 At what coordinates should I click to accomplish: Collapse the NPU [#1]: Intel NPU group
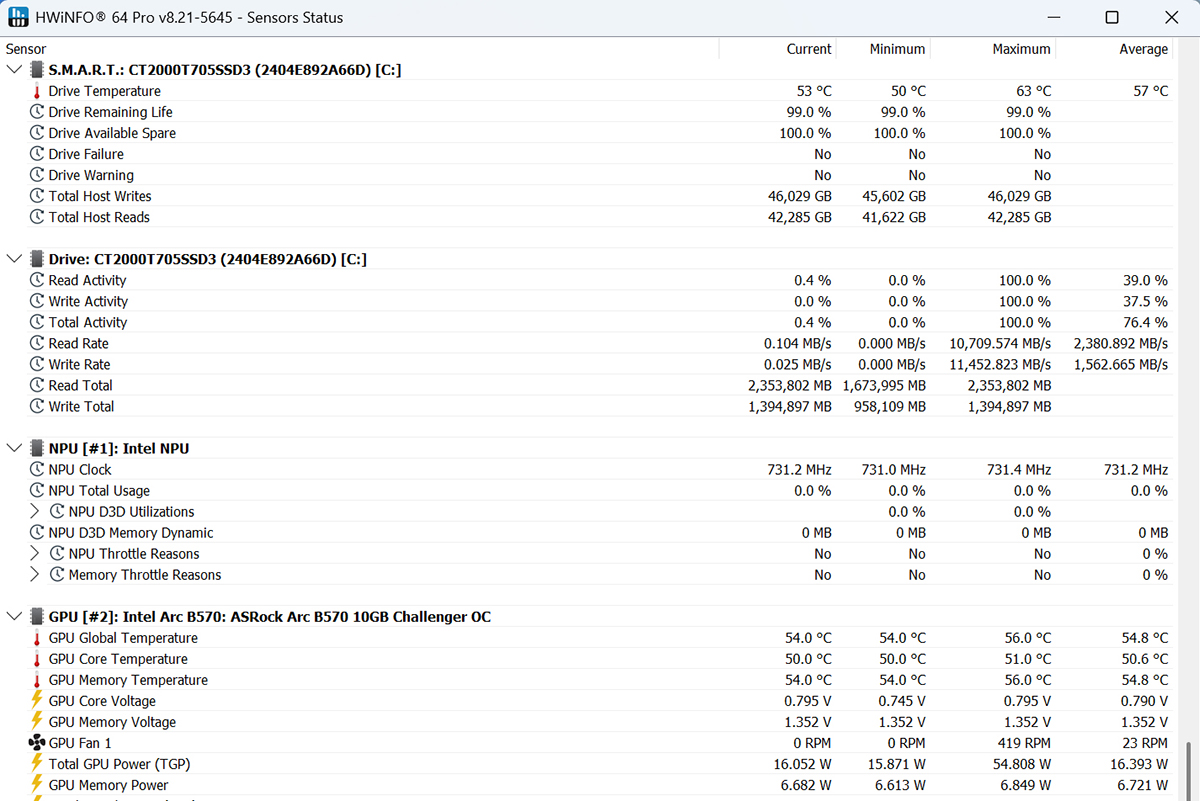pos(14,448)
